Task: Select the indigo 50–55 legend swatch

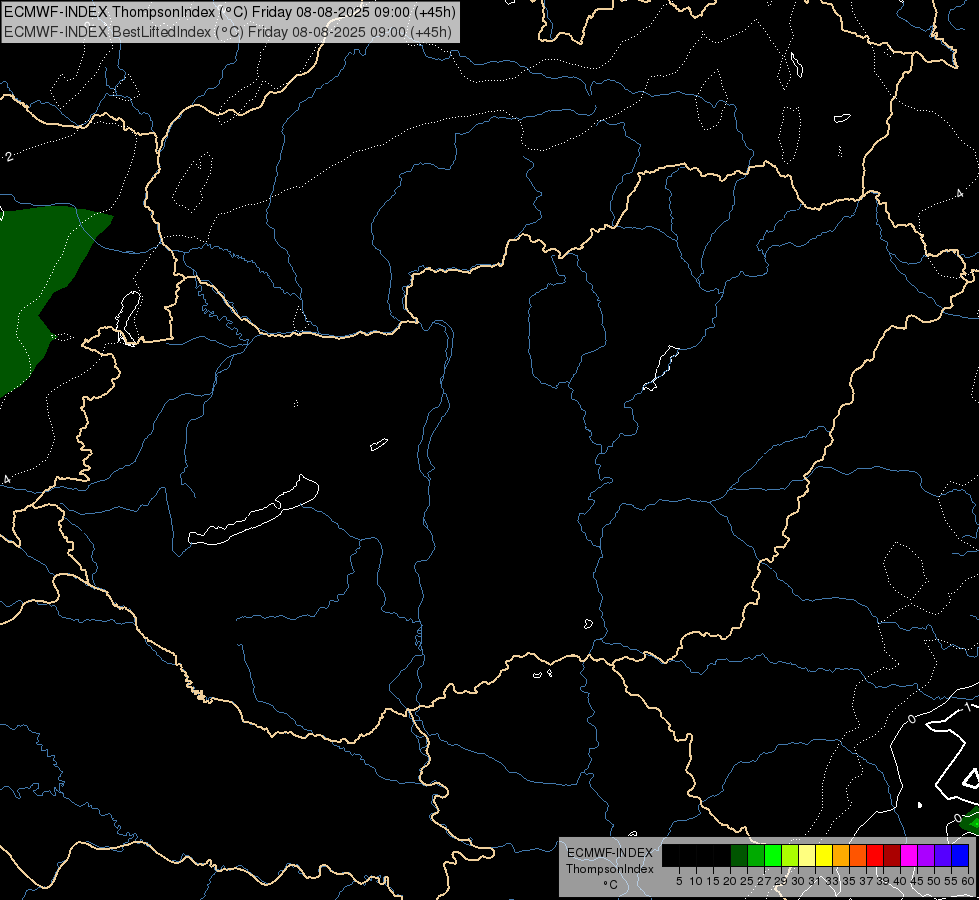Action: click(943, 856)
